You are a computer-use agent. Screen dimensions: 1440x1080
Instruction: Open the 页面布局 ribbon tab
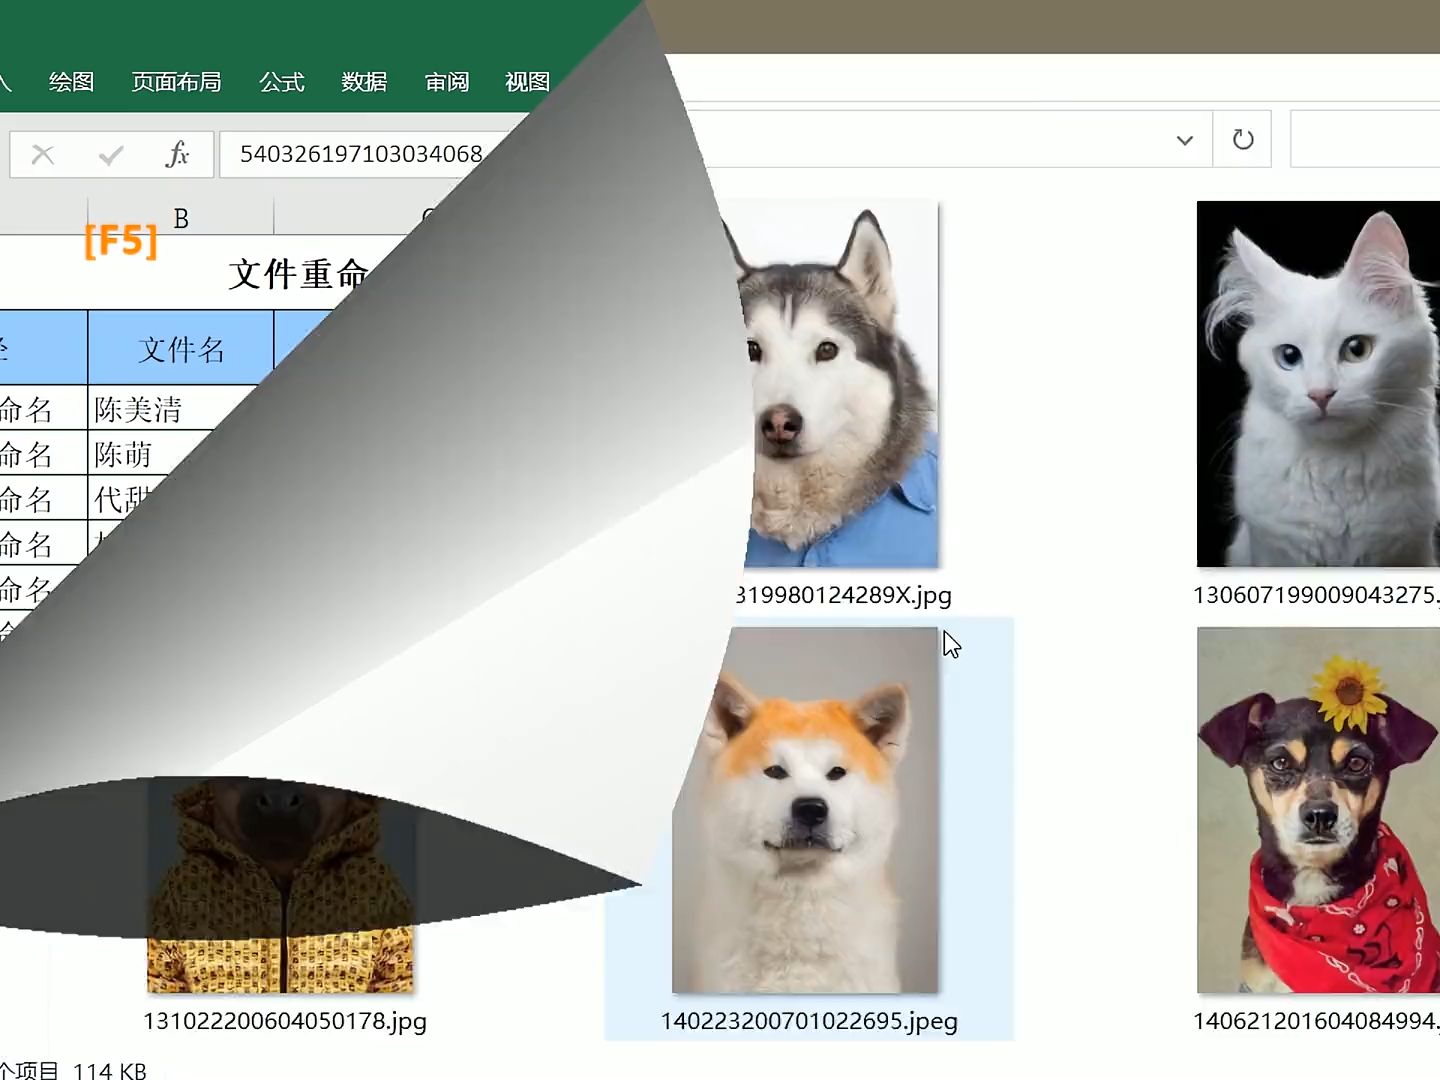point(177,82)
